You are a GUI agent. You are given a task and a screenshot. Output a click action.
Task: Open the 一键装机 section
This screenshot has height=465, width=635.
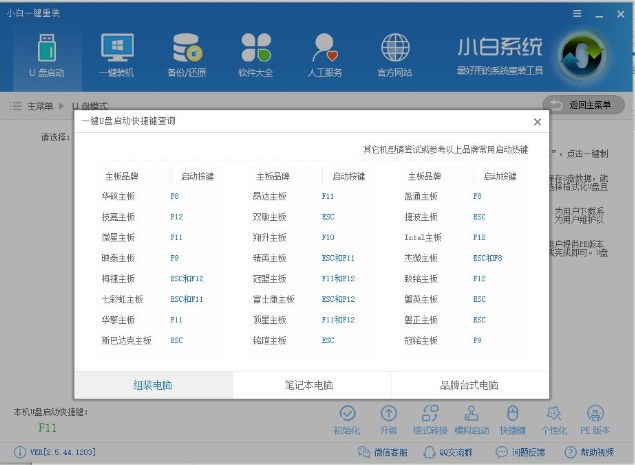coord(117,56)
